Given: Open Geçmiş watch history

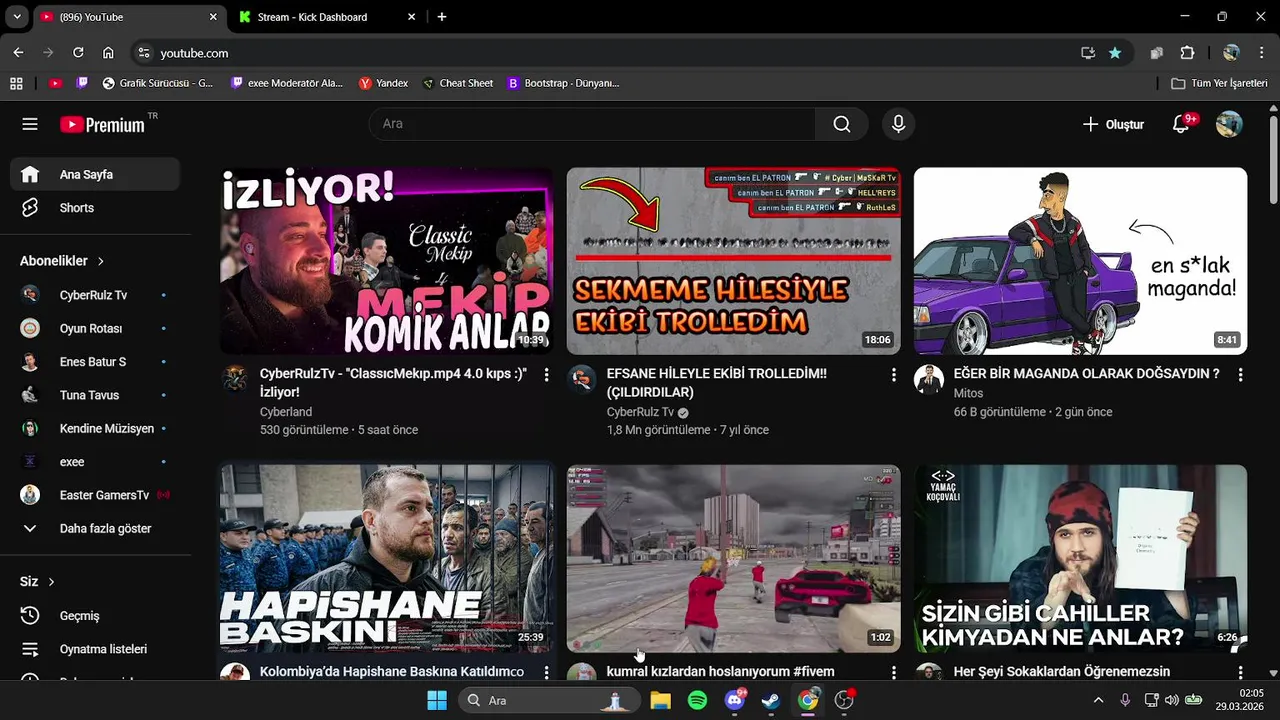Looking at the screenshot, I should [95, 616].
